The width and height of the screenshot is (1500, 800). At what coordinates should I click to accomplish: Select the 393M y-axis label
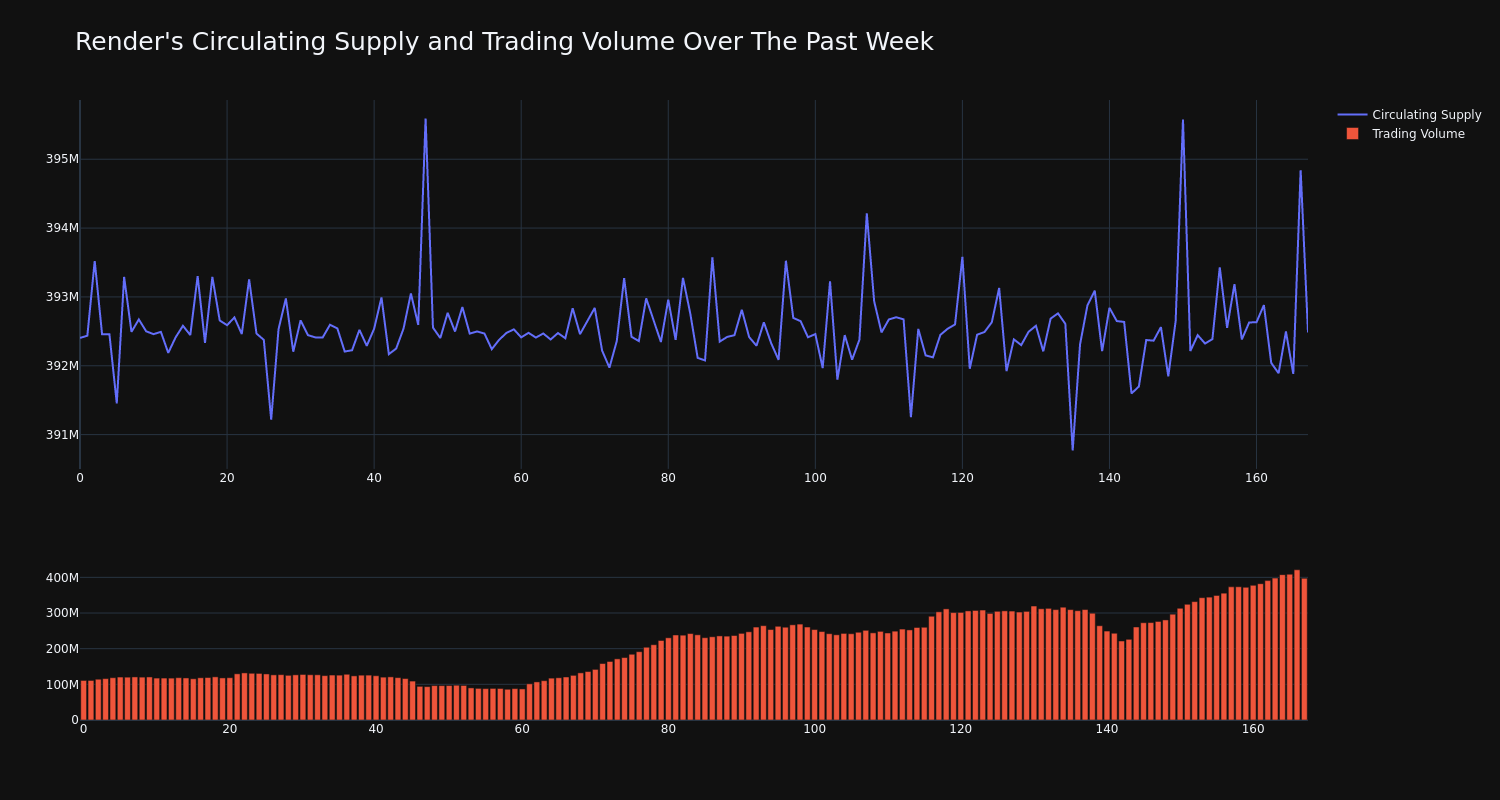coord(62,297)
